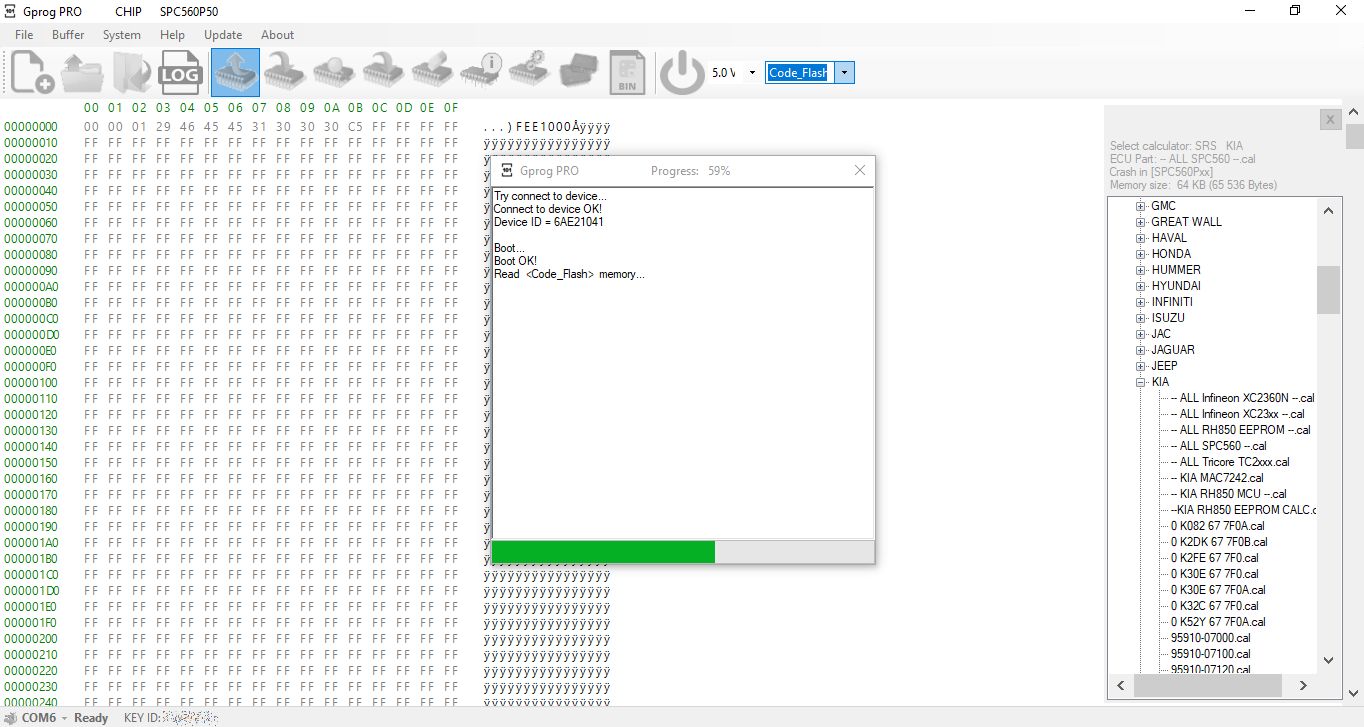Expand the HAVAL tree node
Viewport: 1364px width, 727px height.
point(1140,238)
